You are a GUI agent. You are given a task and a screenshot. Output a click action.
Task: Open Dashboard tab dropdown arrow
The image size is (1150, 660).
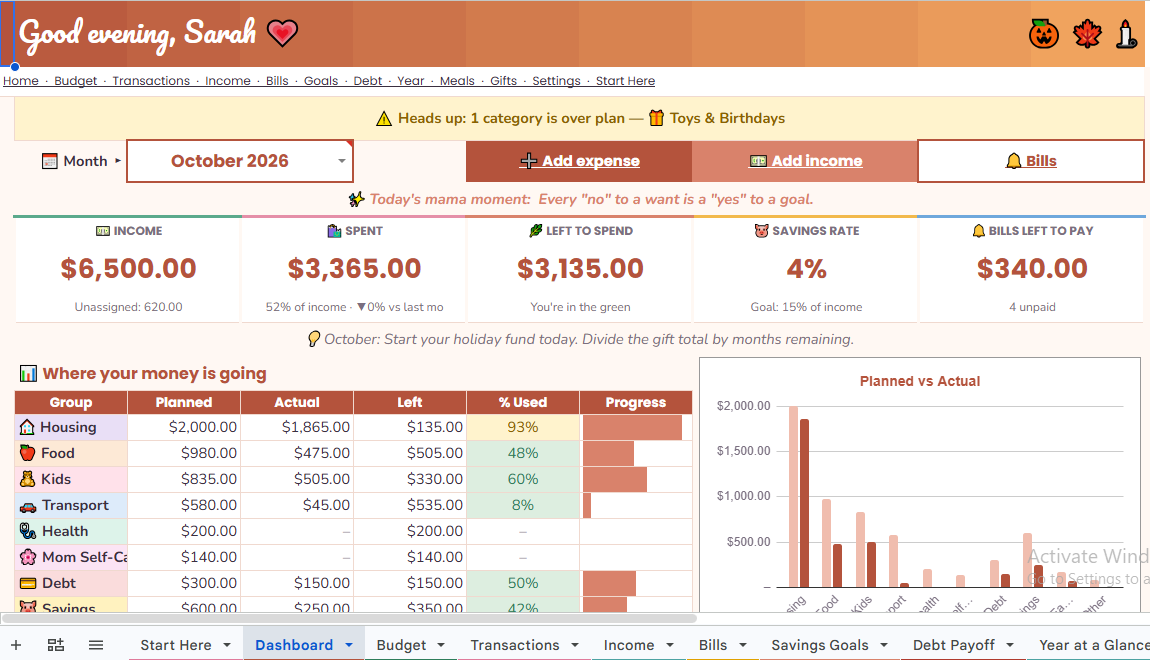click(348, 645)
